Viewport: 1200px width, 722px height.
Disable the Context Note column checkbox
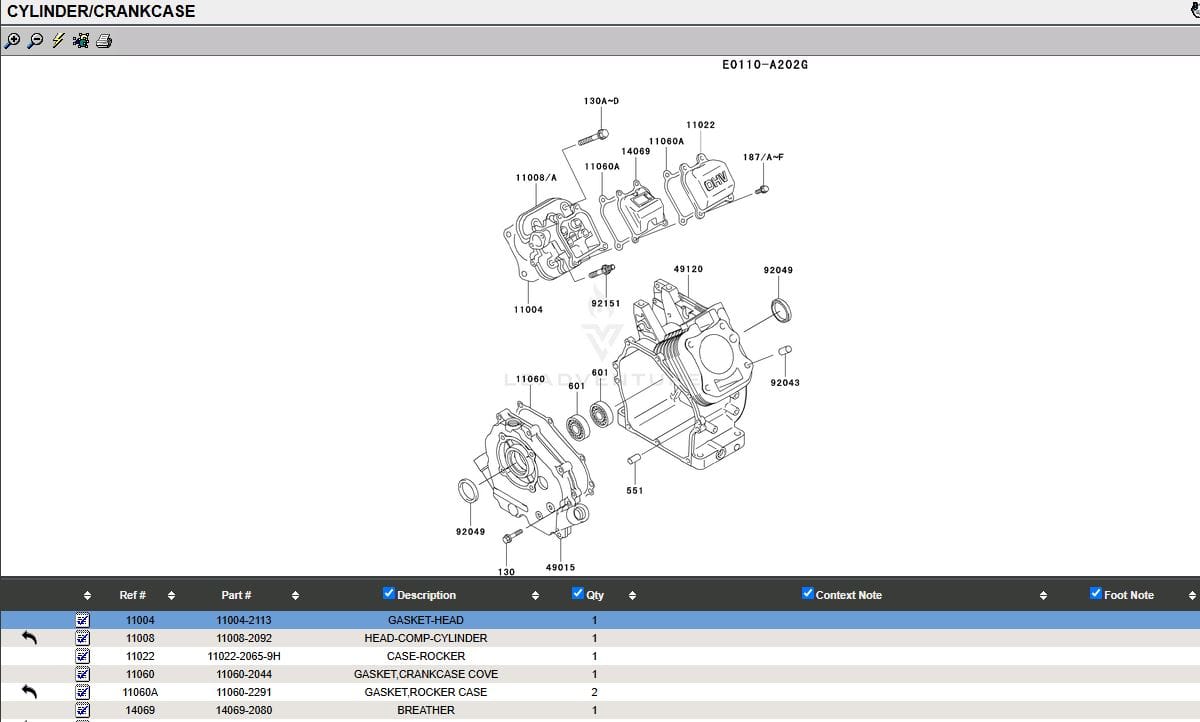(x=808, y=594)
